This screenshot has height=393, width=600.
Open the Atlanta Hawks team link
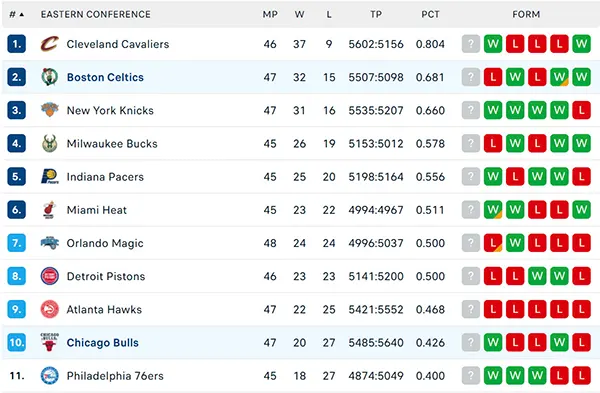point(104,309)
